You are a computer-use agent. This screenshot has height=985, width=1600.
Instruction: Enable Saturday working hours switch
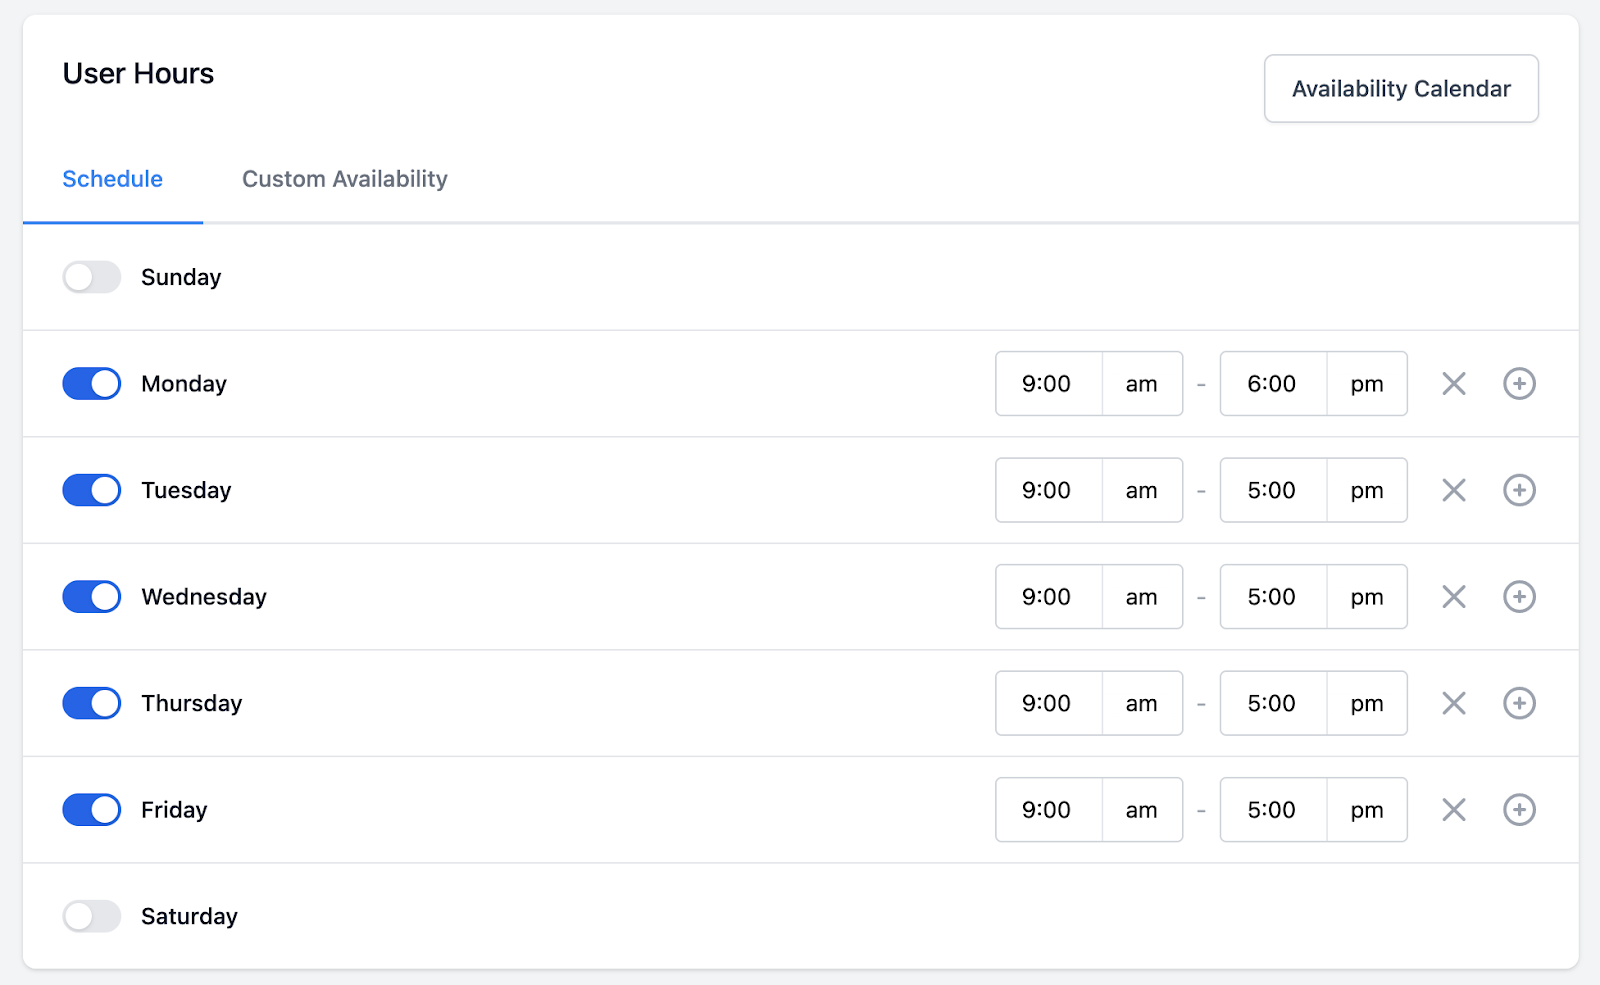point(92,916)
